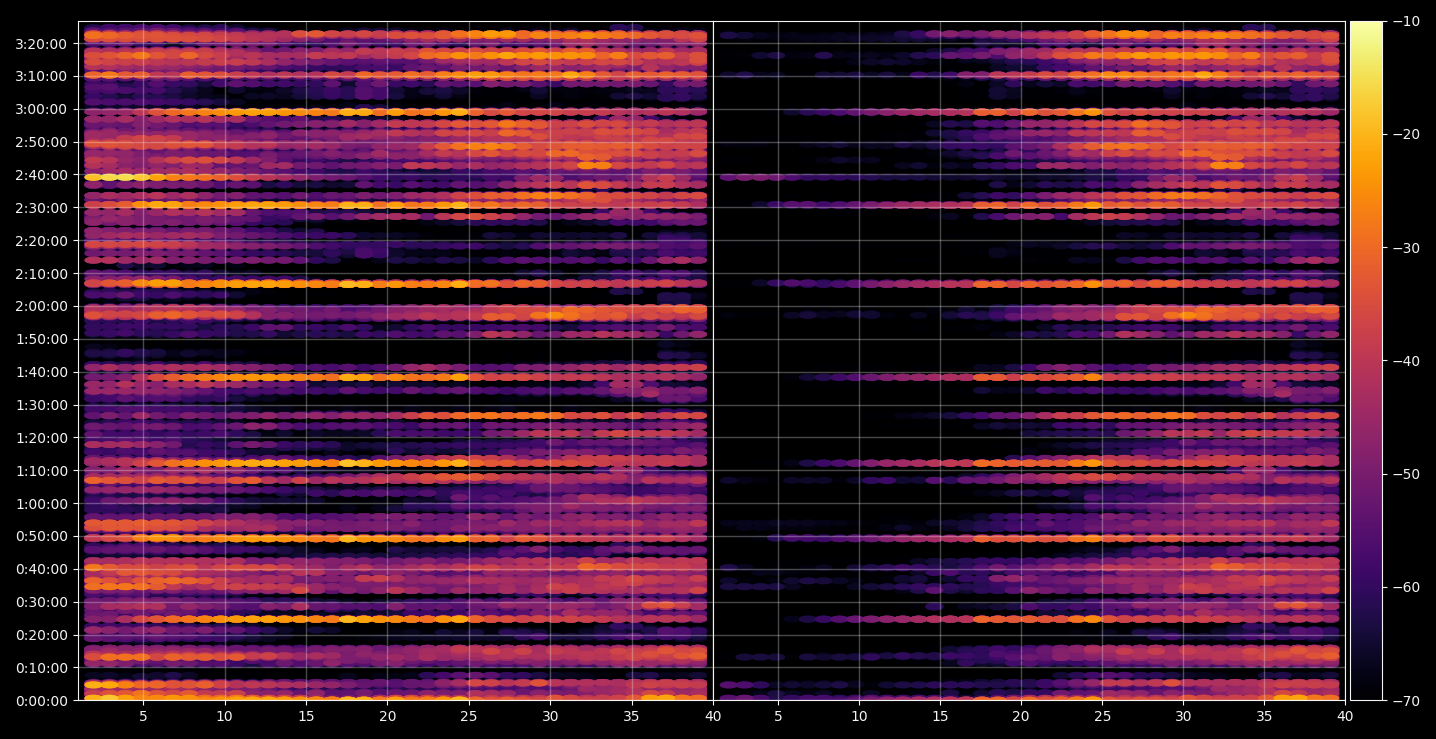Click the 1:50:00 time axis label
This screenshot has width=1436, height=739.
point(43,339)
